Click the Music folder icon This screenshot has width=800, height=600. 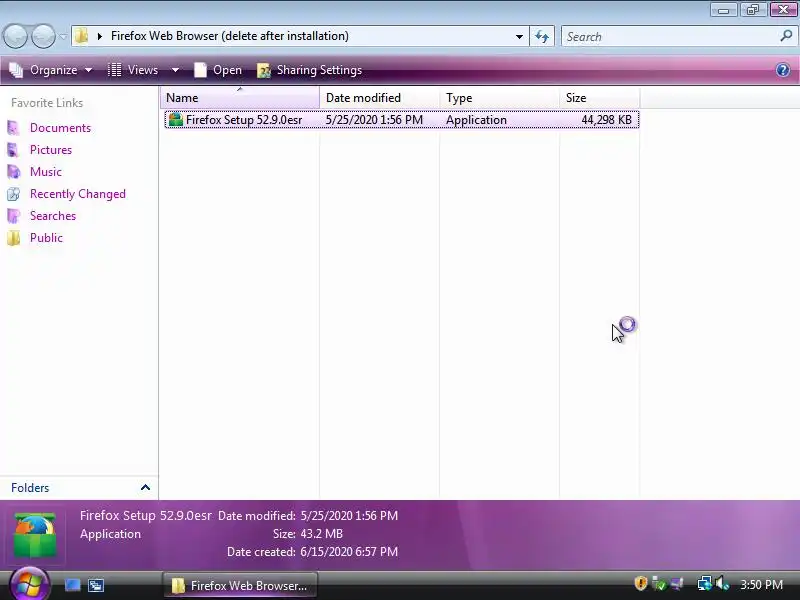pos(14,171)
